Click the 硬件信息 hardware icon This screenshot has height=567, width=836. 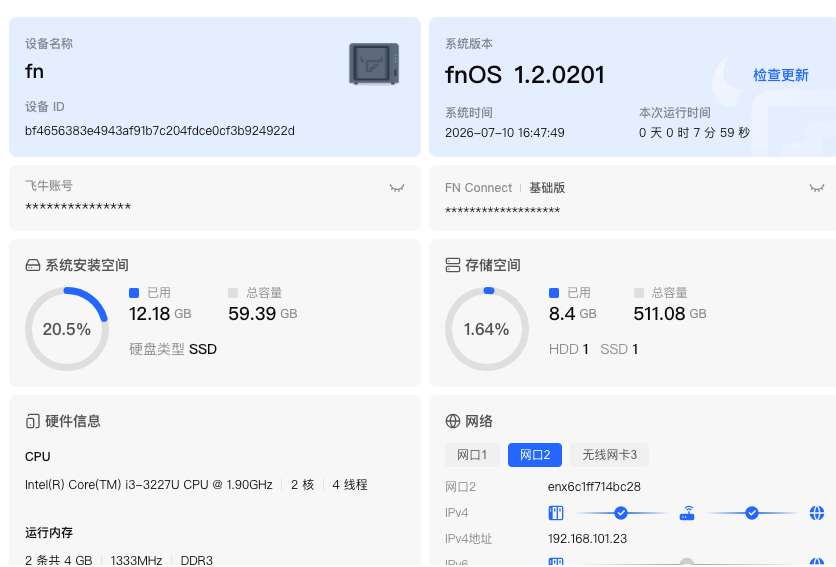click(33, 421)
